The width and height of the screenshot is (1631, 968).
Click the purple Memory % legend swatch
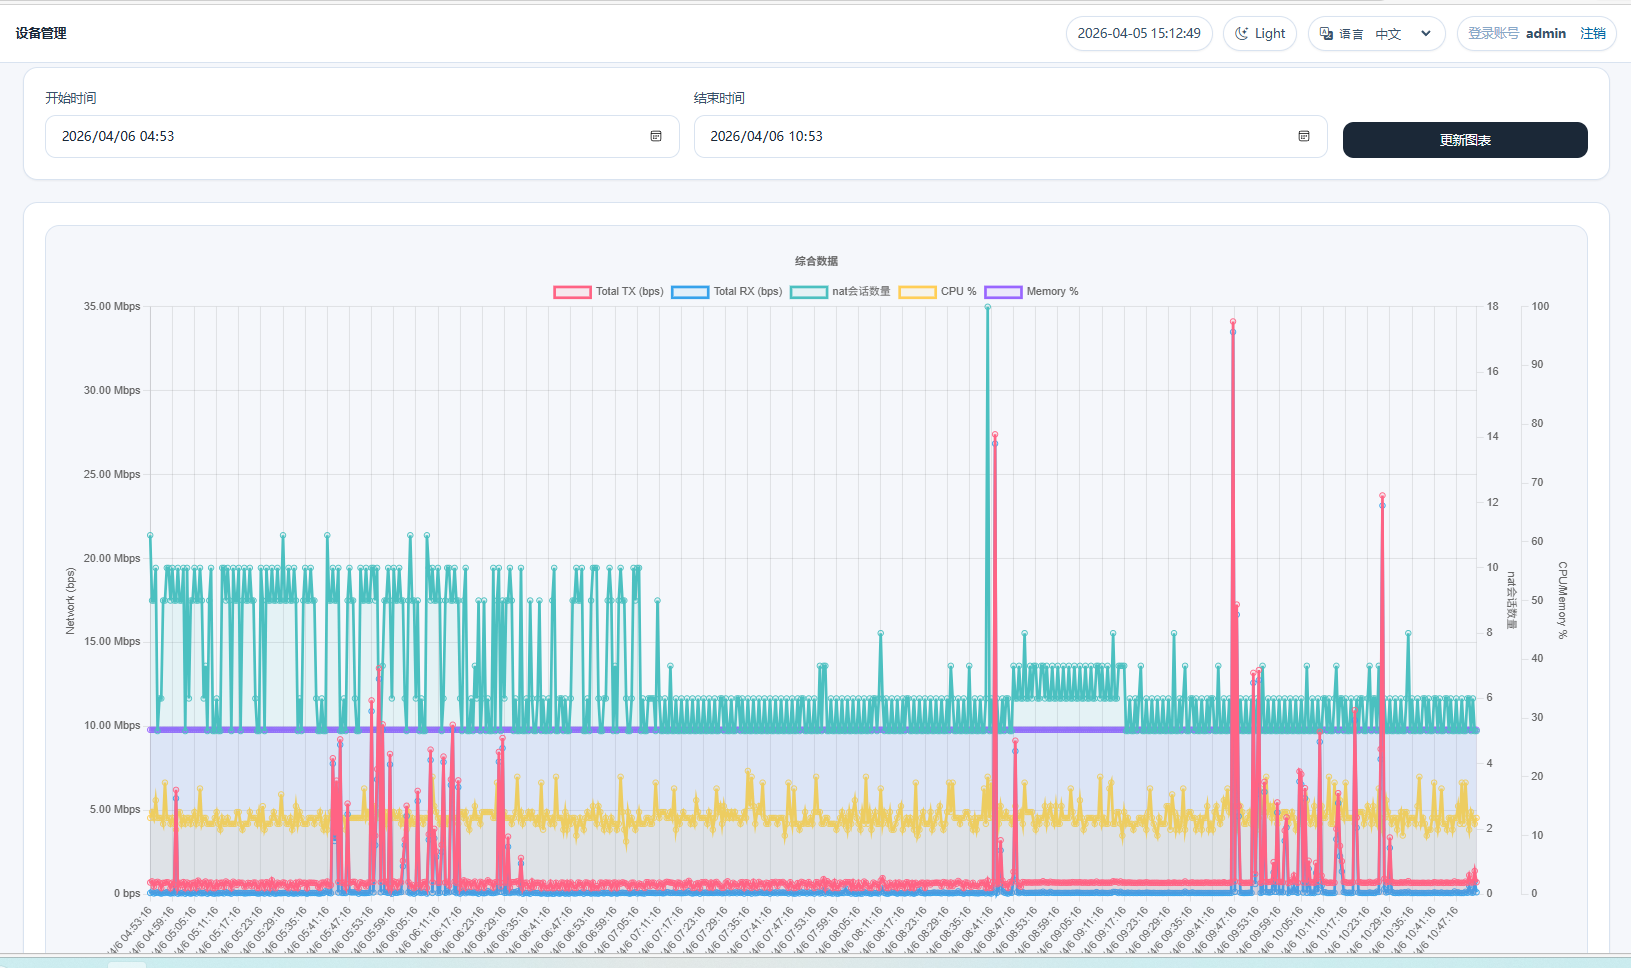[1003, 292]
